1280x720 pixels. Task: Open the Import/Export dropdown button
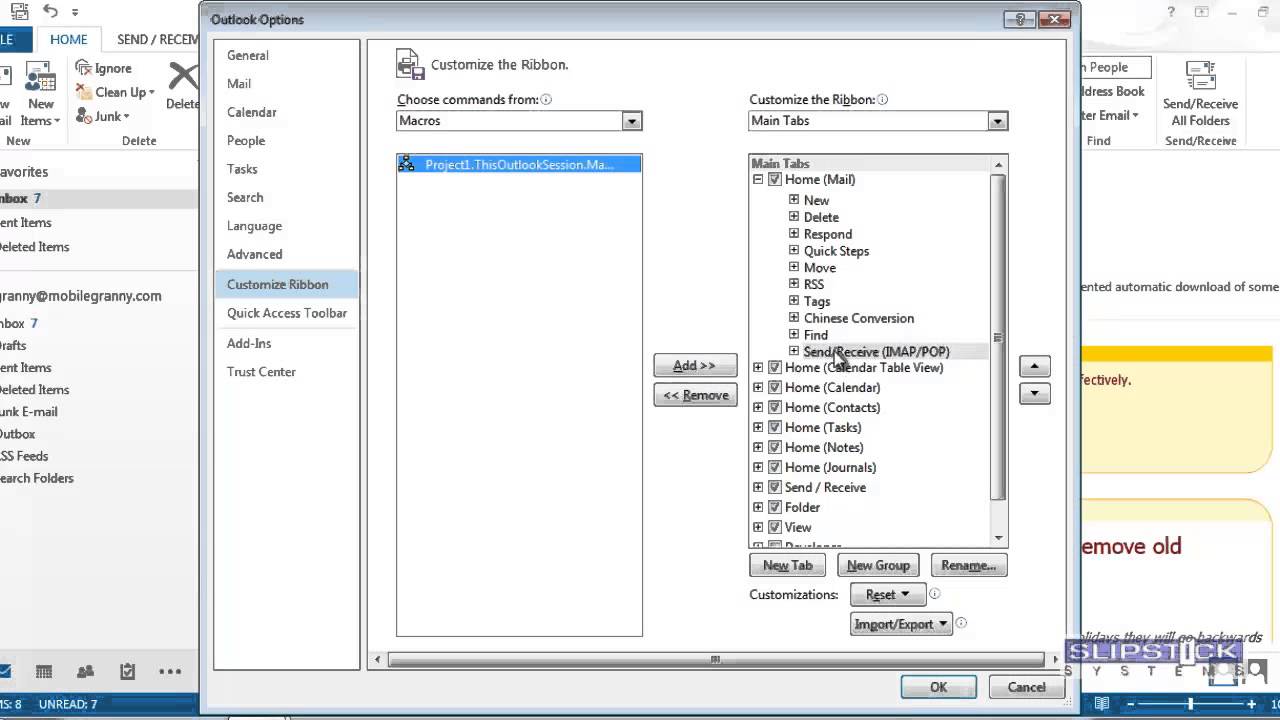[900, 624]
